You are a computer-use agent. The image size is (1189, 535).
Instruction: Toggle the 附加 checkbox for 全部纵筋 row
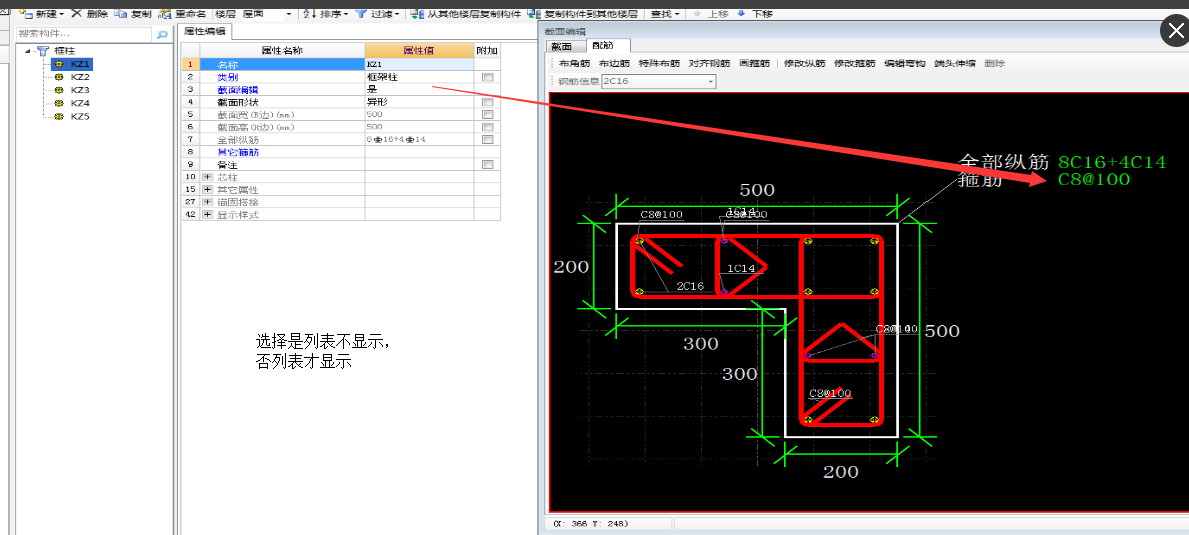488,139
